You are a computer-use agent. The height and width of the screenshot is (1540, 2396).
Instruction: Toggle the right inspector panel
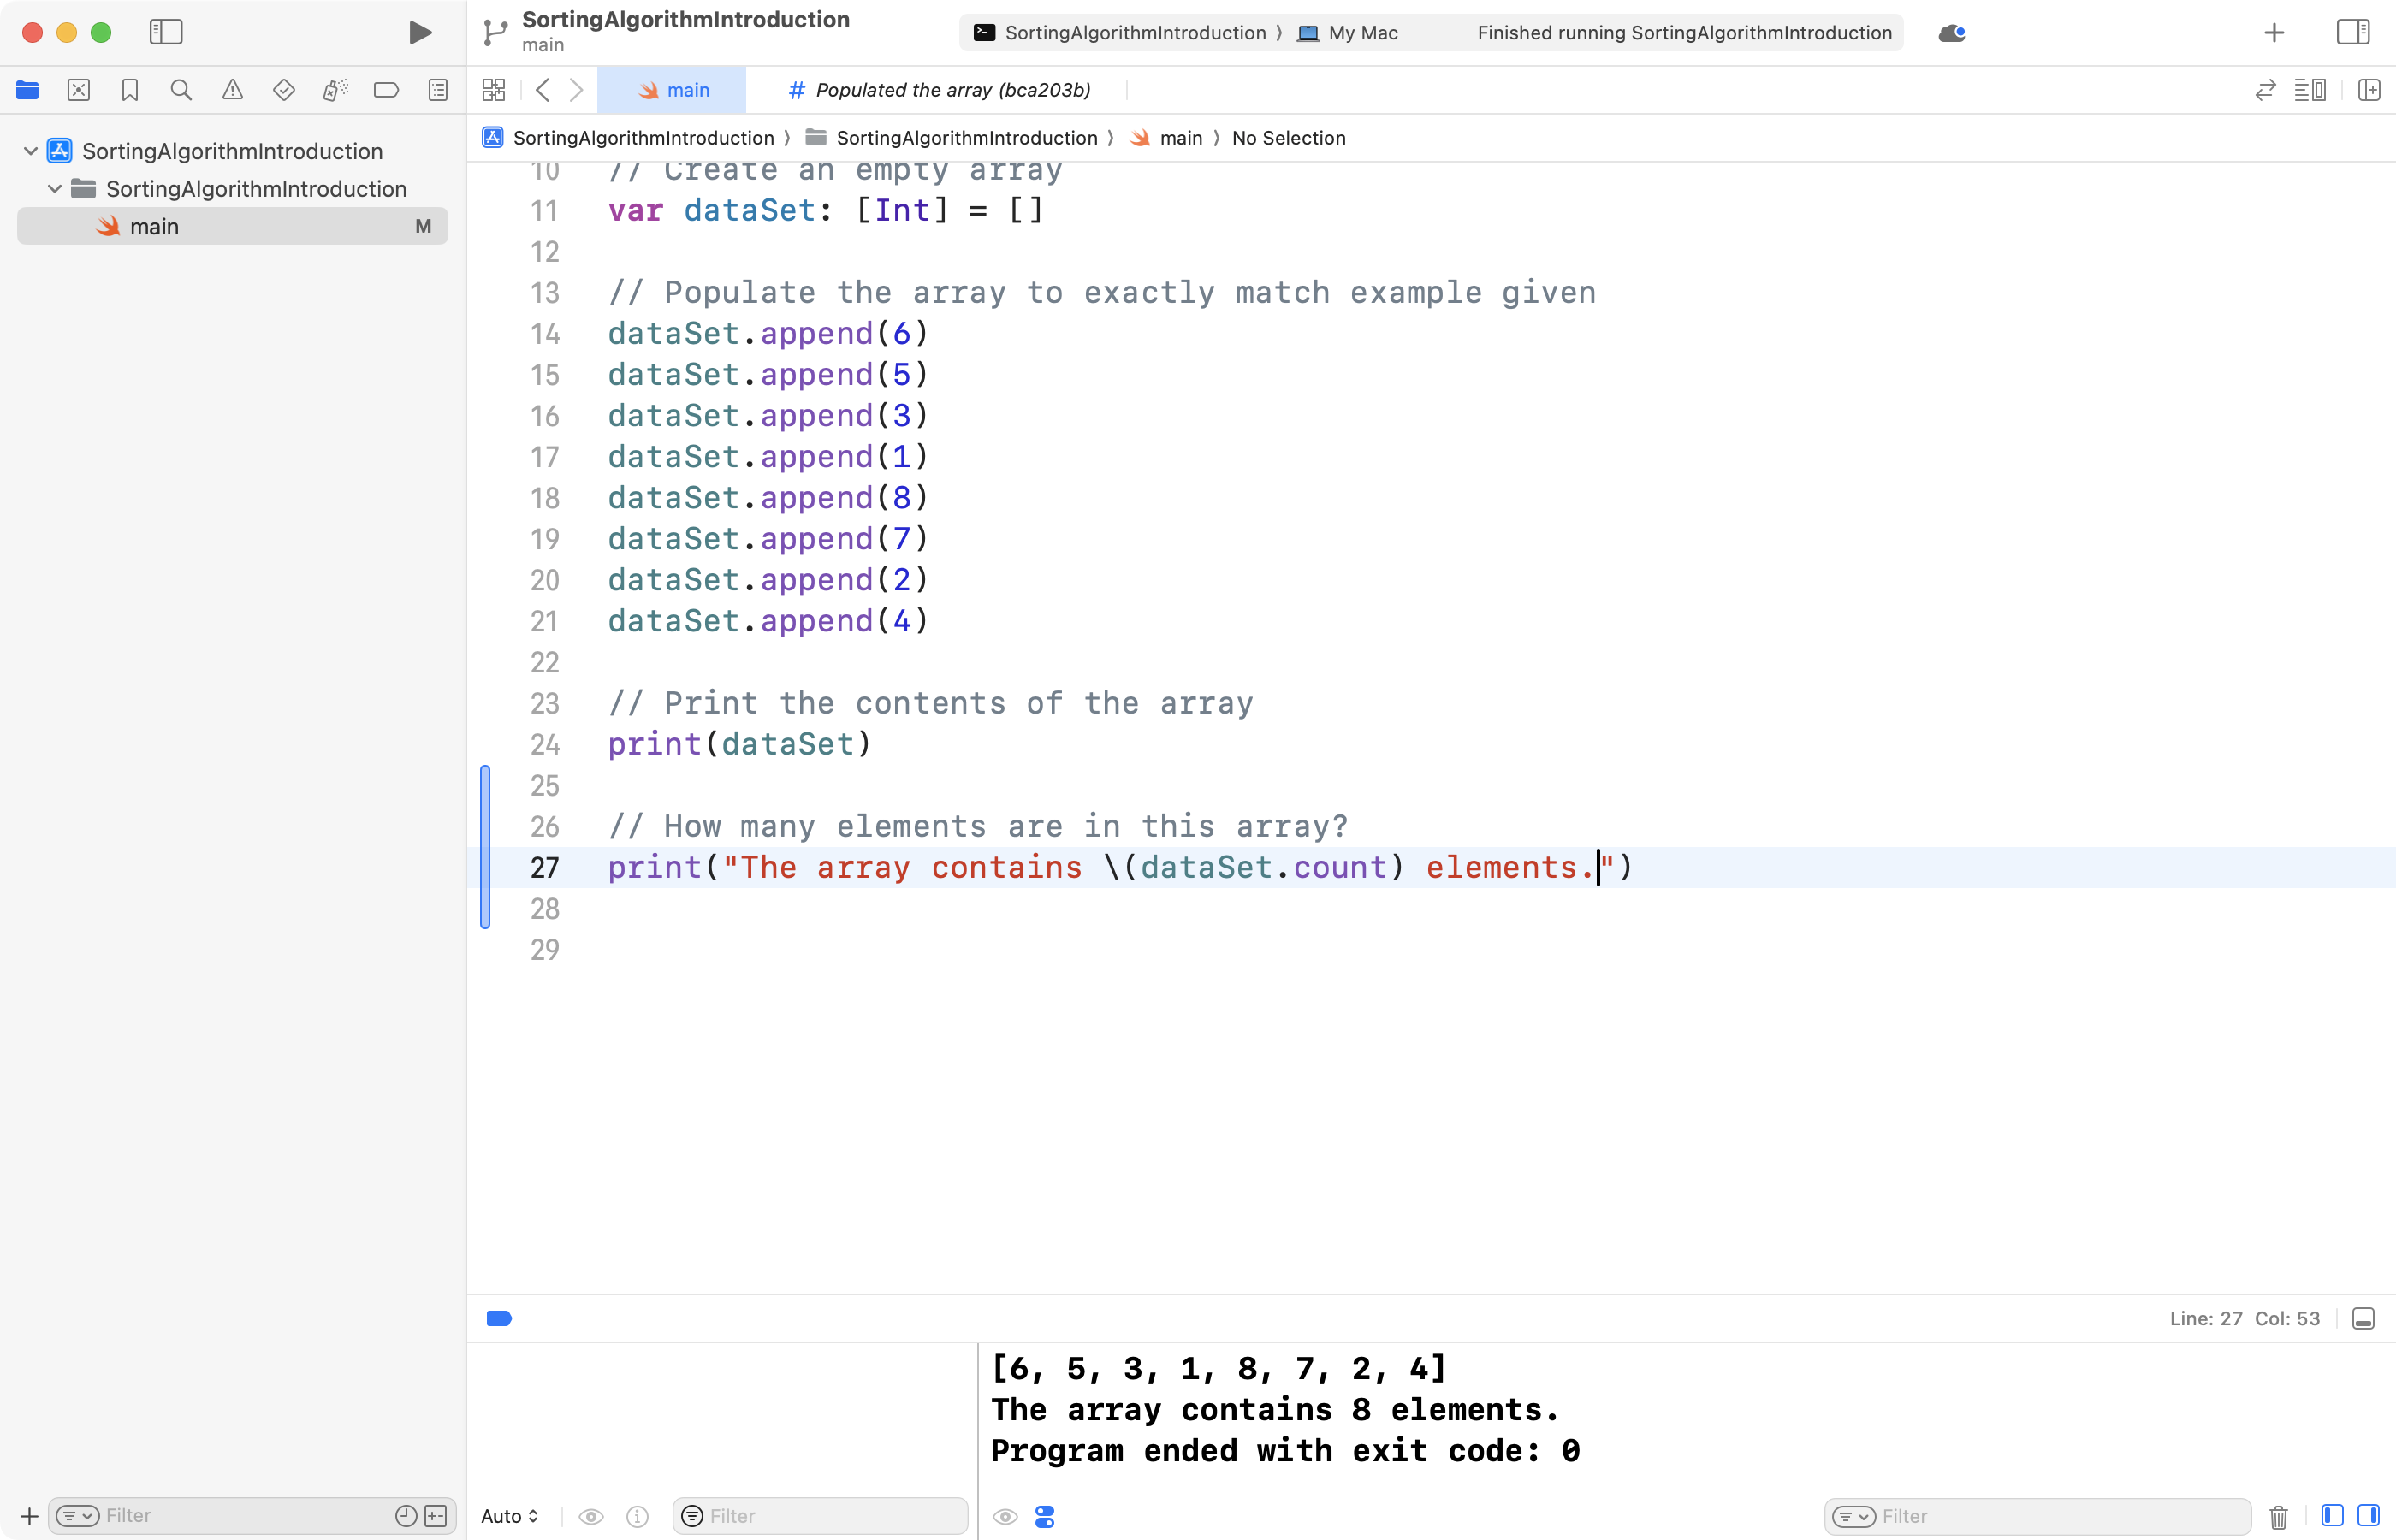[2352, 32]
